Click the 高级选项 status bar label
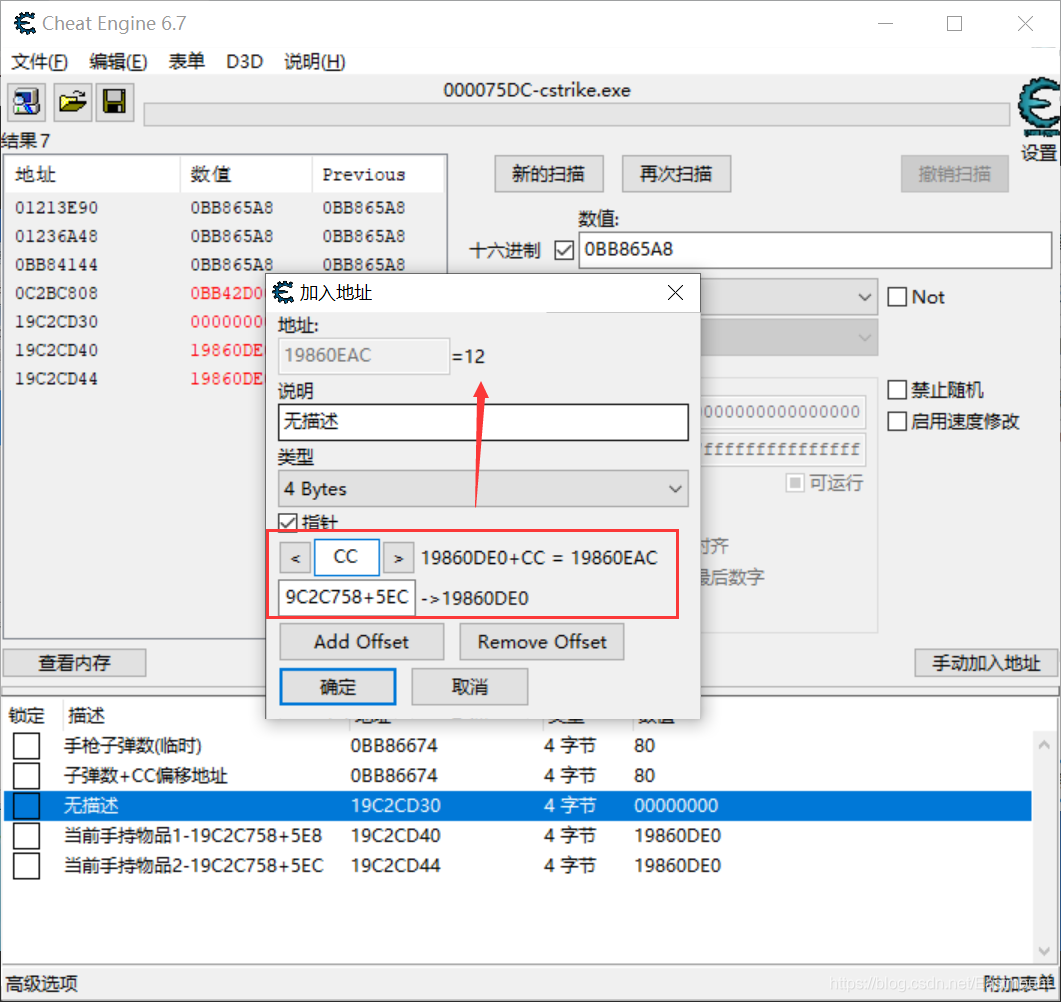Image resolution: width=1061 pixels, height=1002 pixels. tap(42, 984)
